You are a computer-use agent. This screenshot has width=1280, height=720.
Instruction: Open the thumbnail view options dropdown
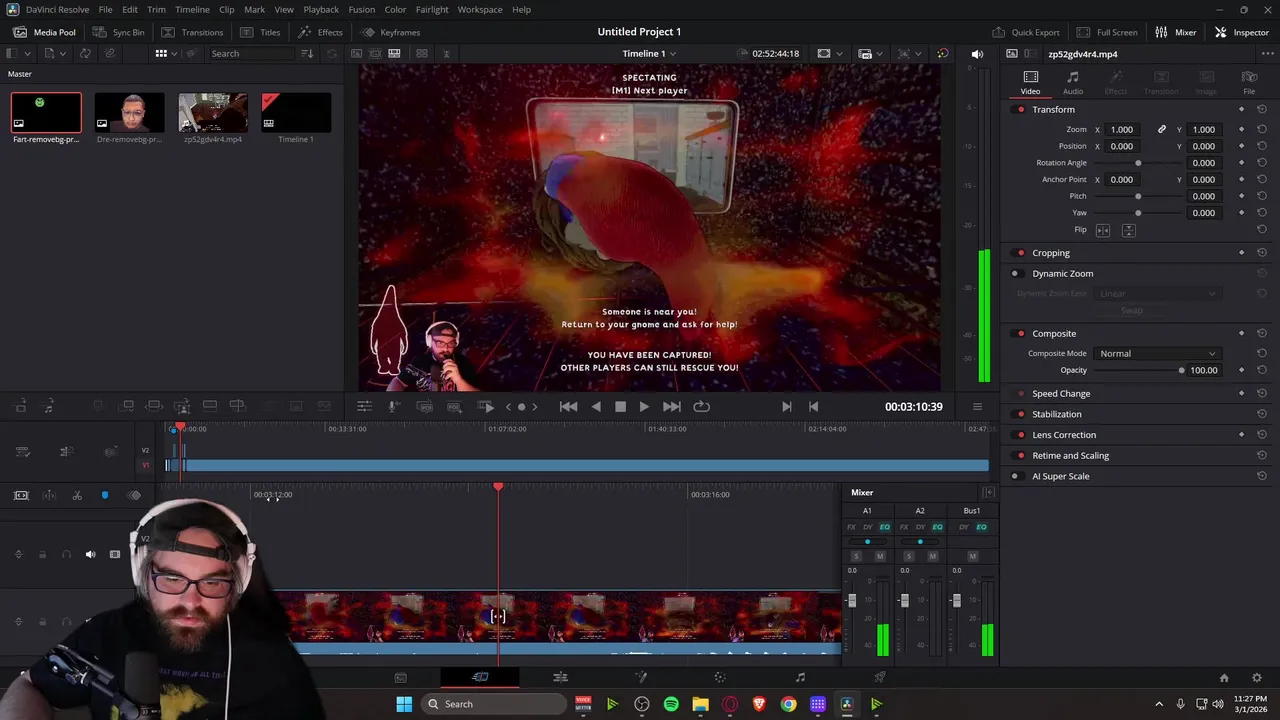point(166,53)
